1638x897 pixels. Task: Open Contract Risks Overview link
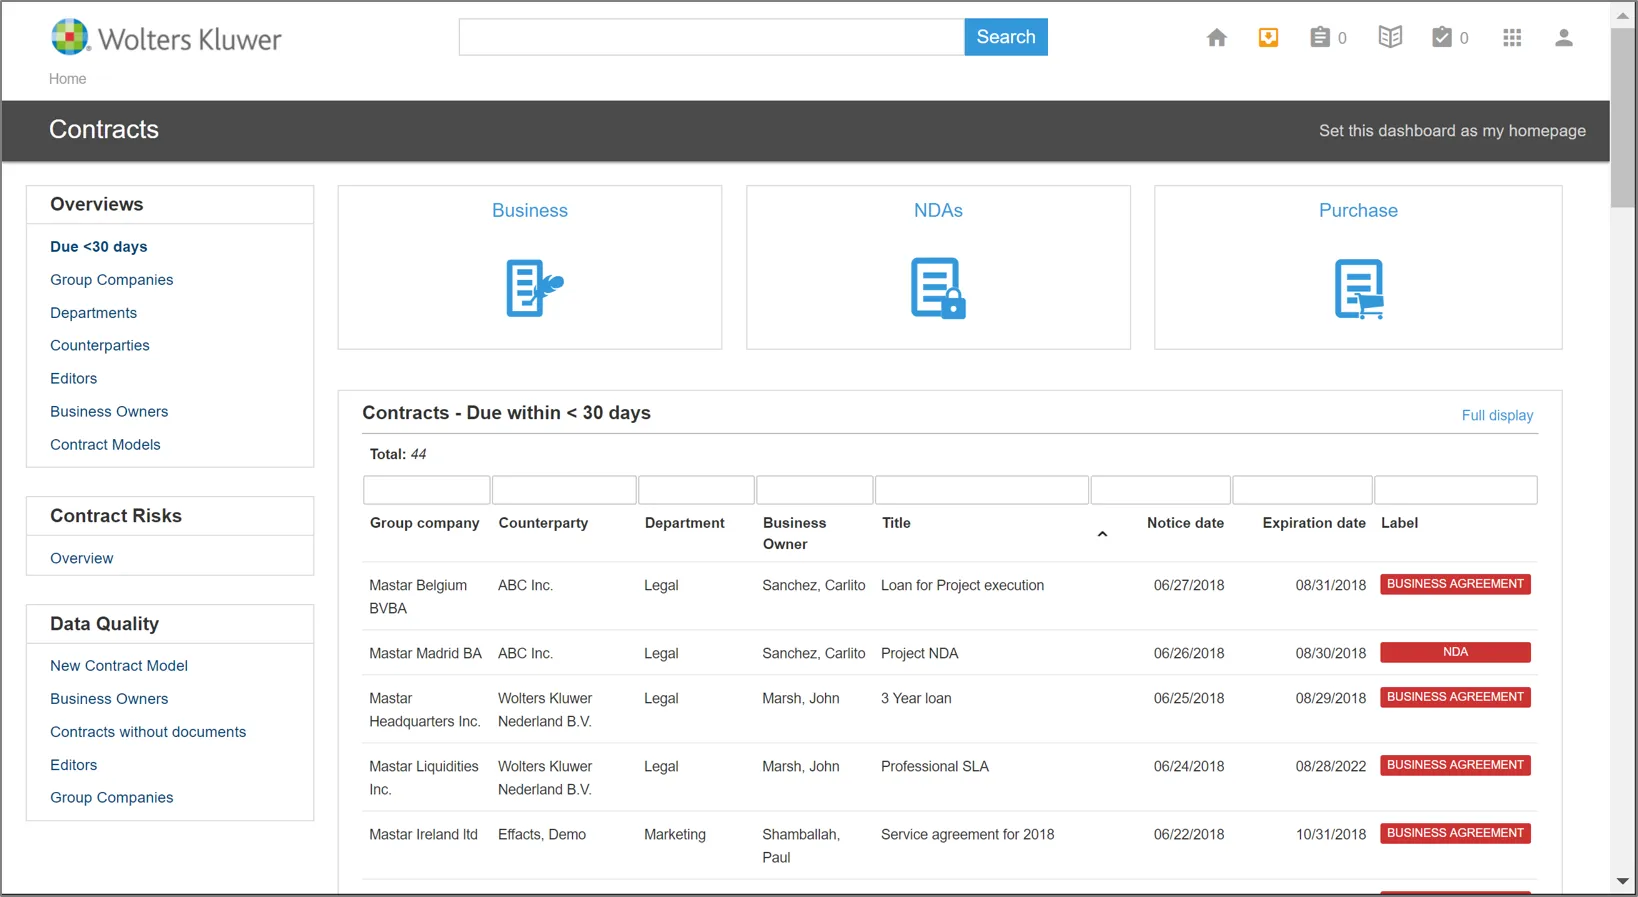pyautogui.click(x=82, y=558)
